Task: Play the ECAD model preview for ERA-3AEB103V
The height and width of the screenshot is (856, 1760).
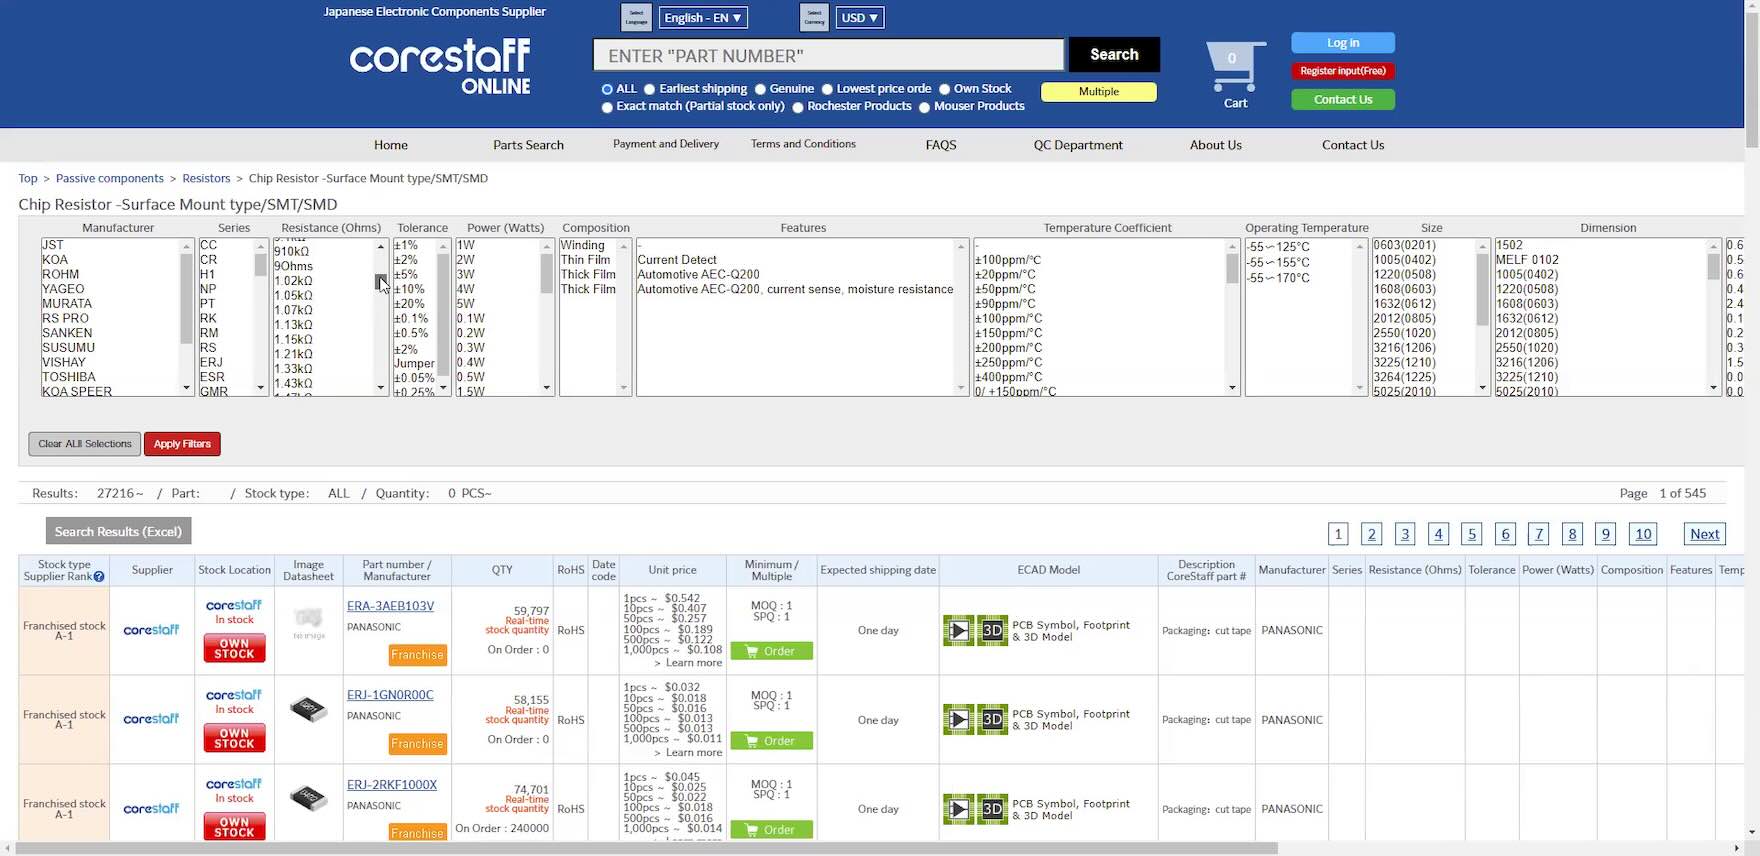Action: [x=958, y=631]
